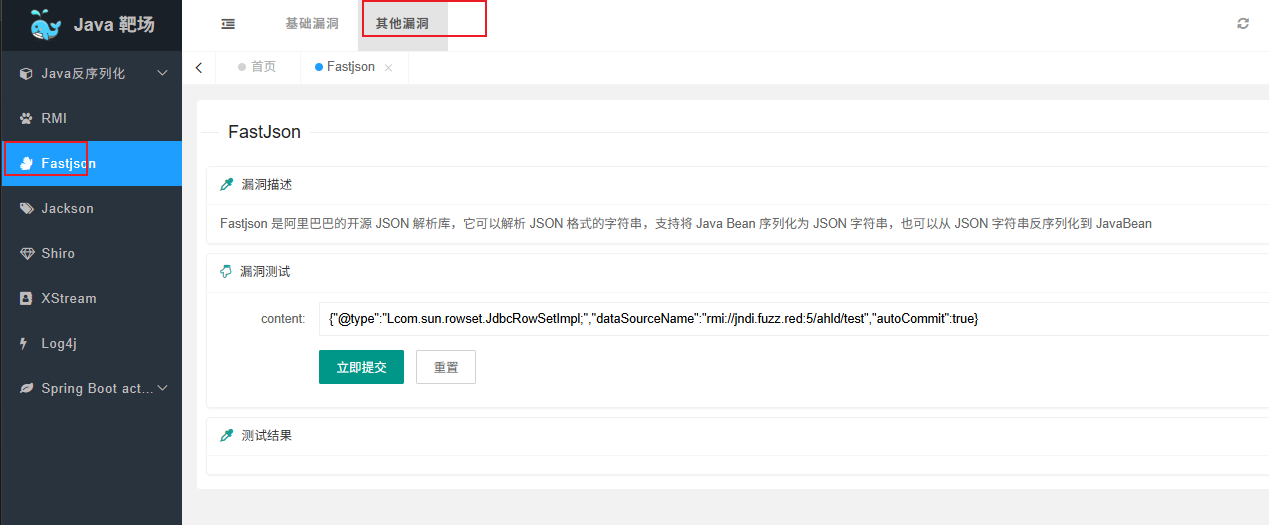Click the whale logo in the header

pyautogui.click(x=45, y=24)
